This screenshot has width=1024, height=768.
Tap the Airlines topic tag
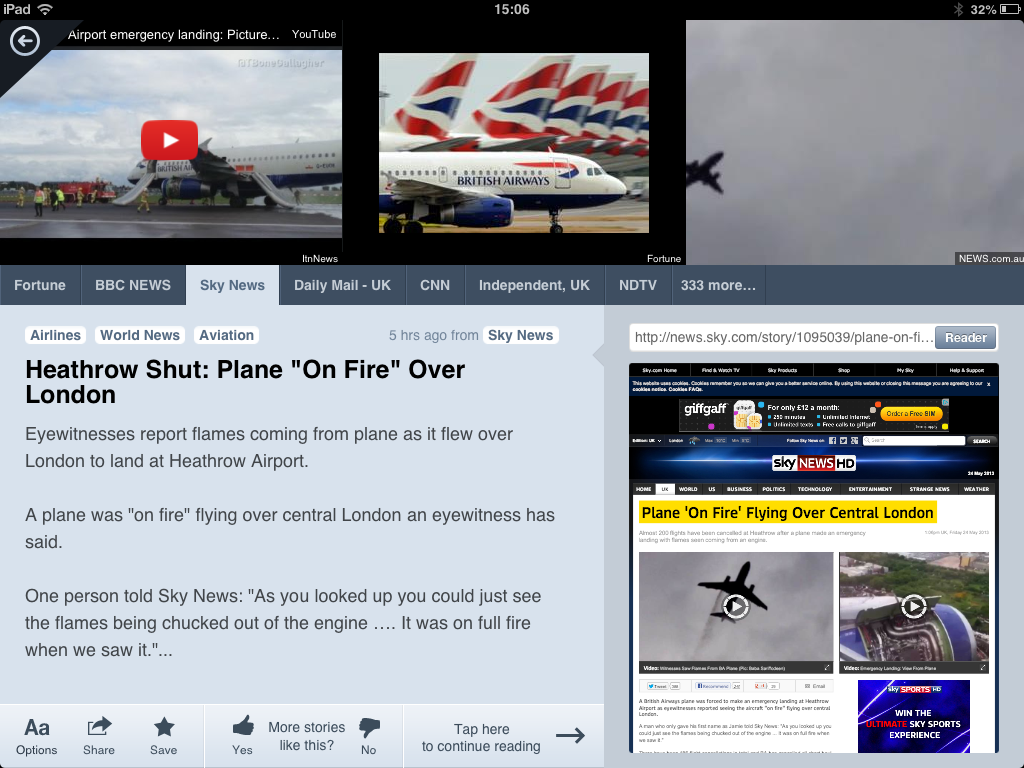tap(56, 335)
